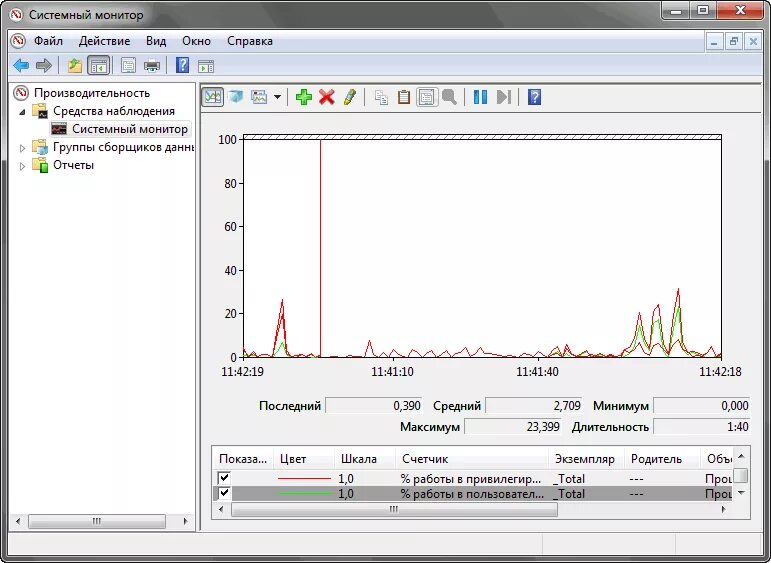Select Производительность root in the tree
Image resolution: width=771 pixels, height=563 pixels.
coord(91,93)
